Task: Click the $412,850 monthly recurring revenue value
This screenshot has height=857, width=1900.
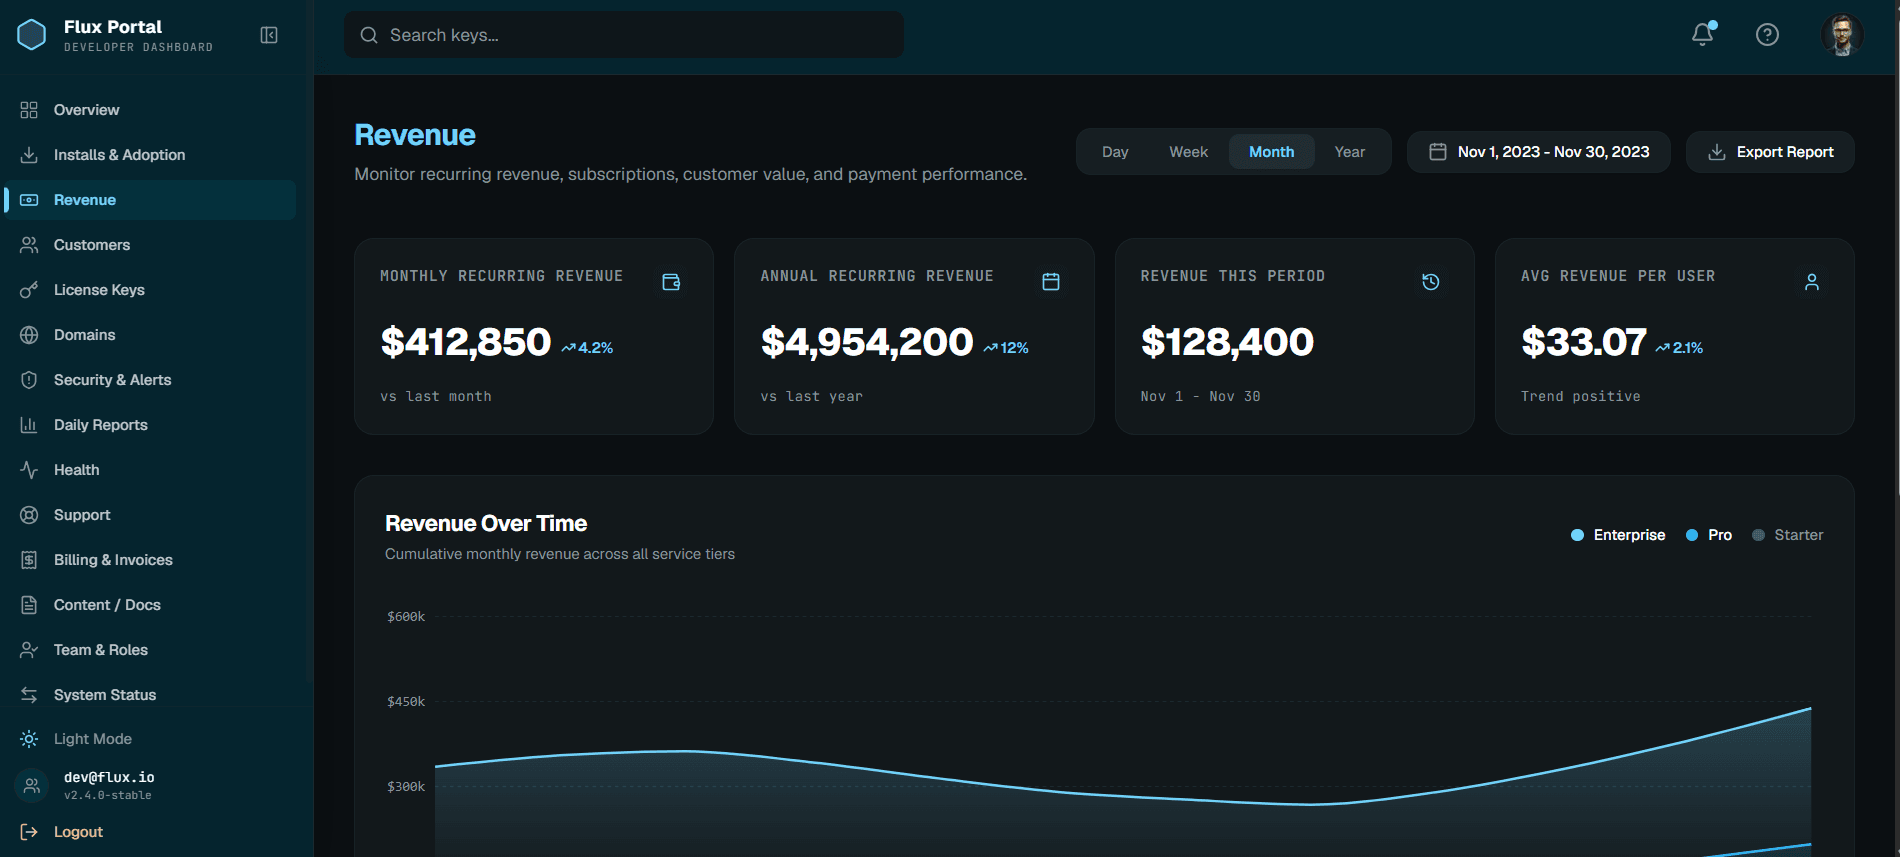Action: (466, 342)
